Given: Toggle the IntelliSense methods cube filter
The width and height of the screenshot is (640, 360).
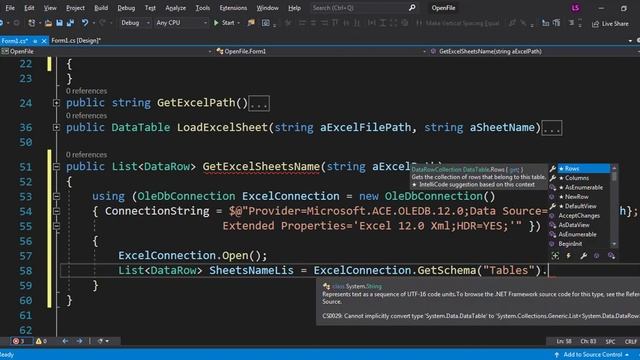Looking at the screenshot, I should point(597,256).
